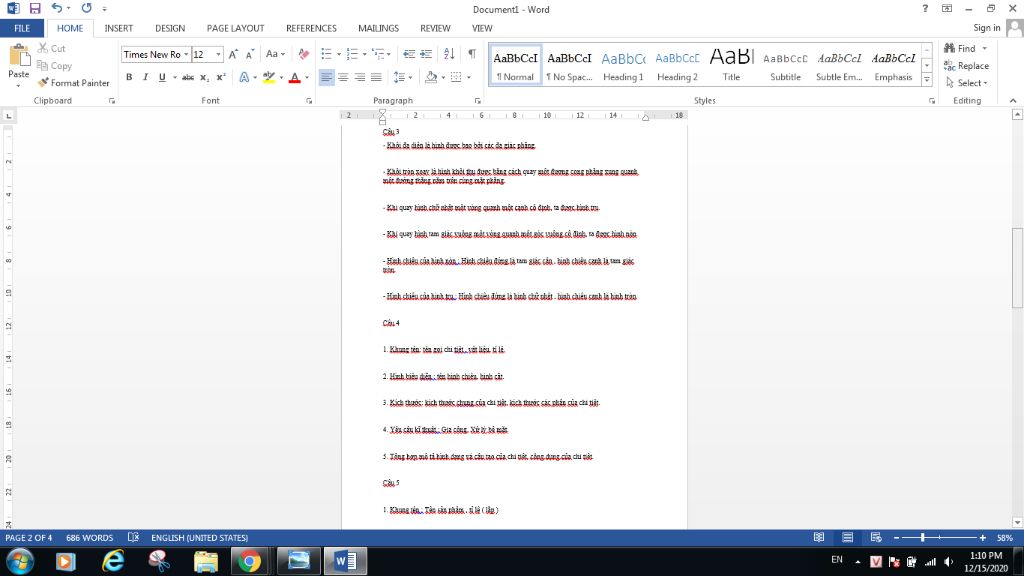1024x576 pixels.
Task: Click the zoom slider handle
Action: (922, 537)
